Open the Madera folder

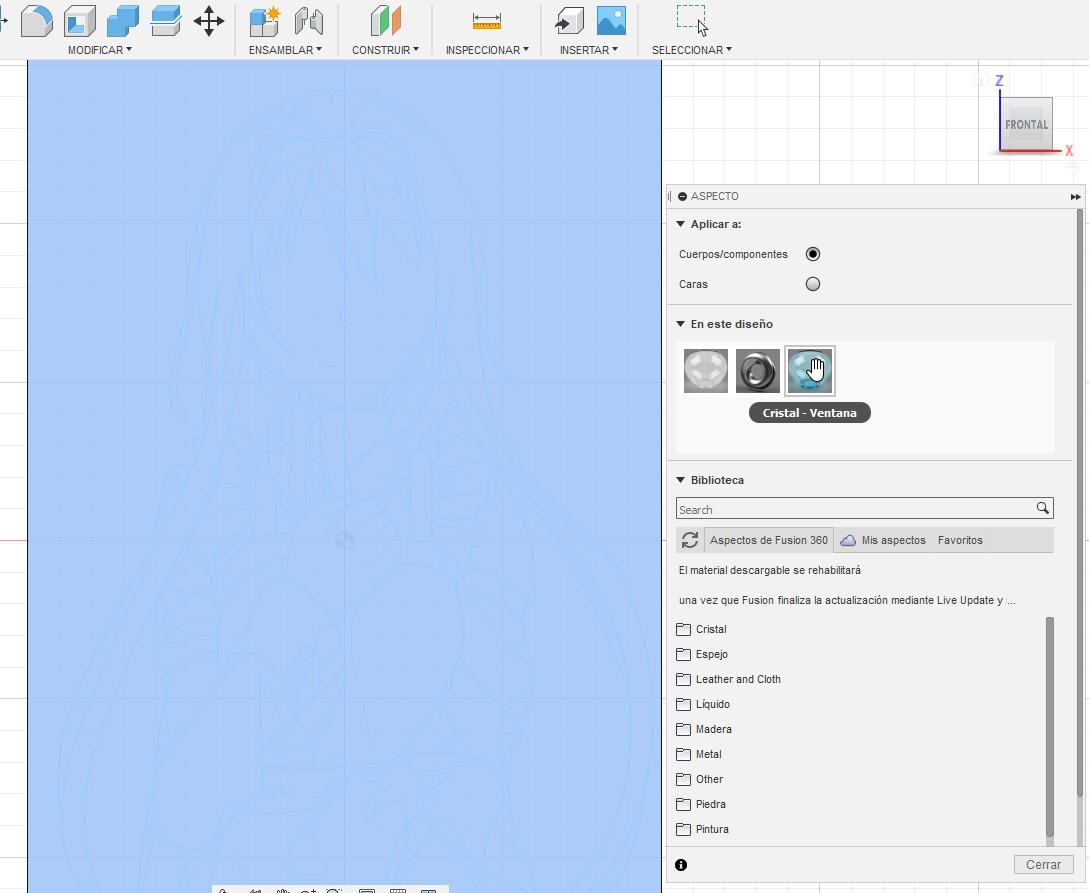(704, 729)
